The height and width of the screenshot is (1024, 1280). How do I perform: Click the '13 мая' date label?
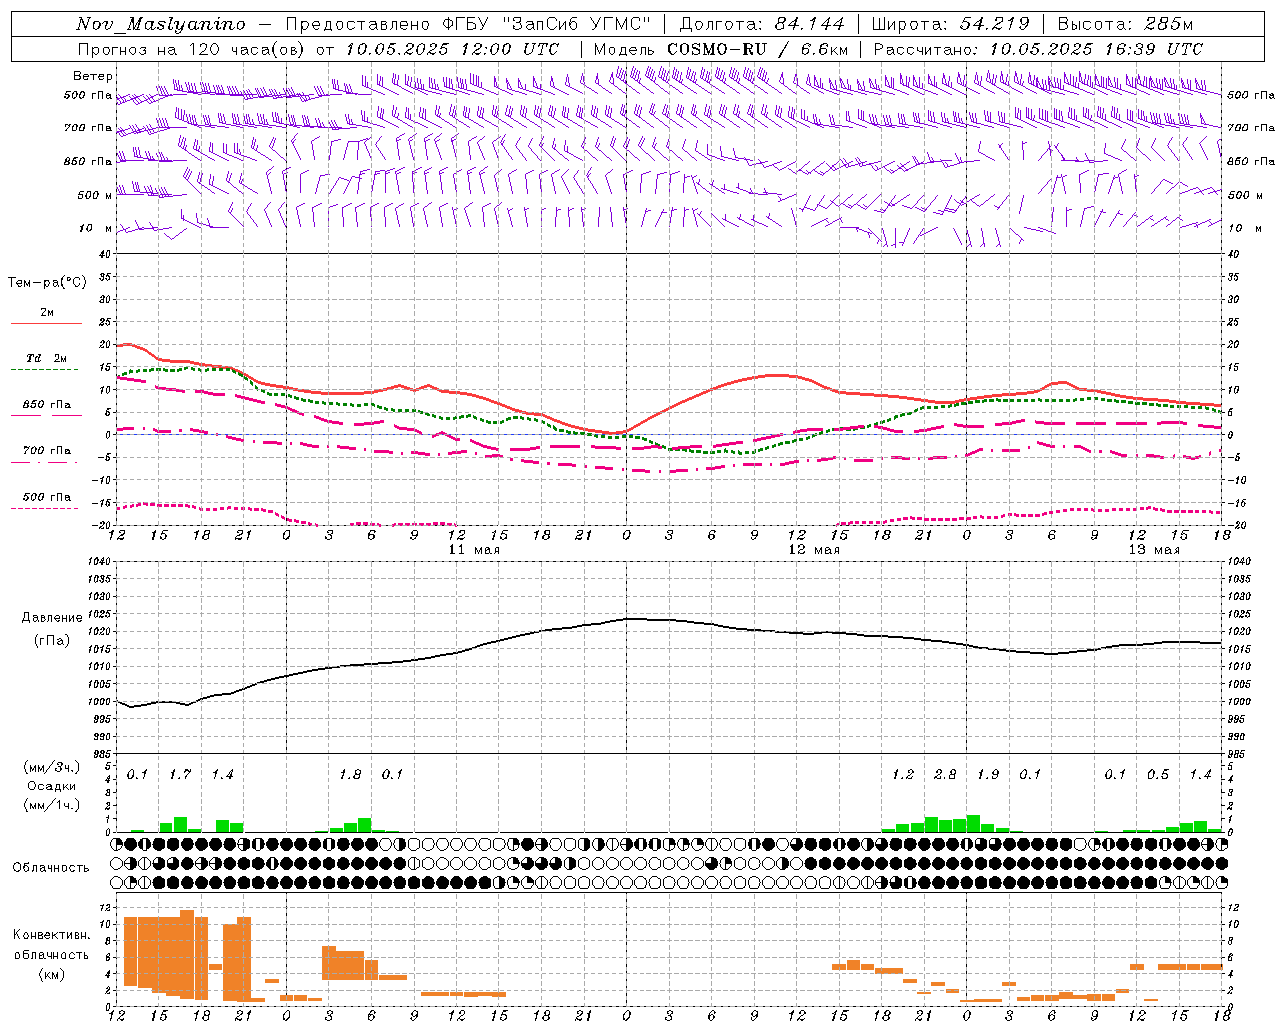(1154, 550)
